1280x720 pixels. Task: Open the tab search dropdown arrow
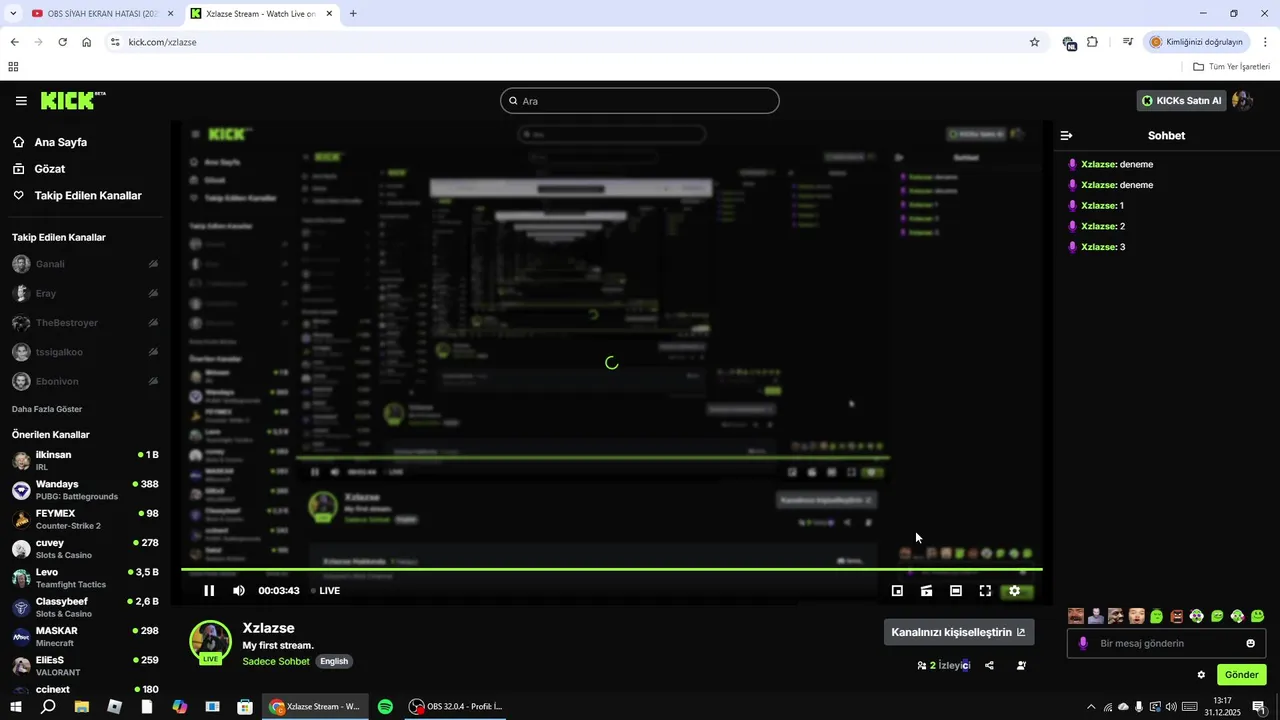(x=12, y=14)
